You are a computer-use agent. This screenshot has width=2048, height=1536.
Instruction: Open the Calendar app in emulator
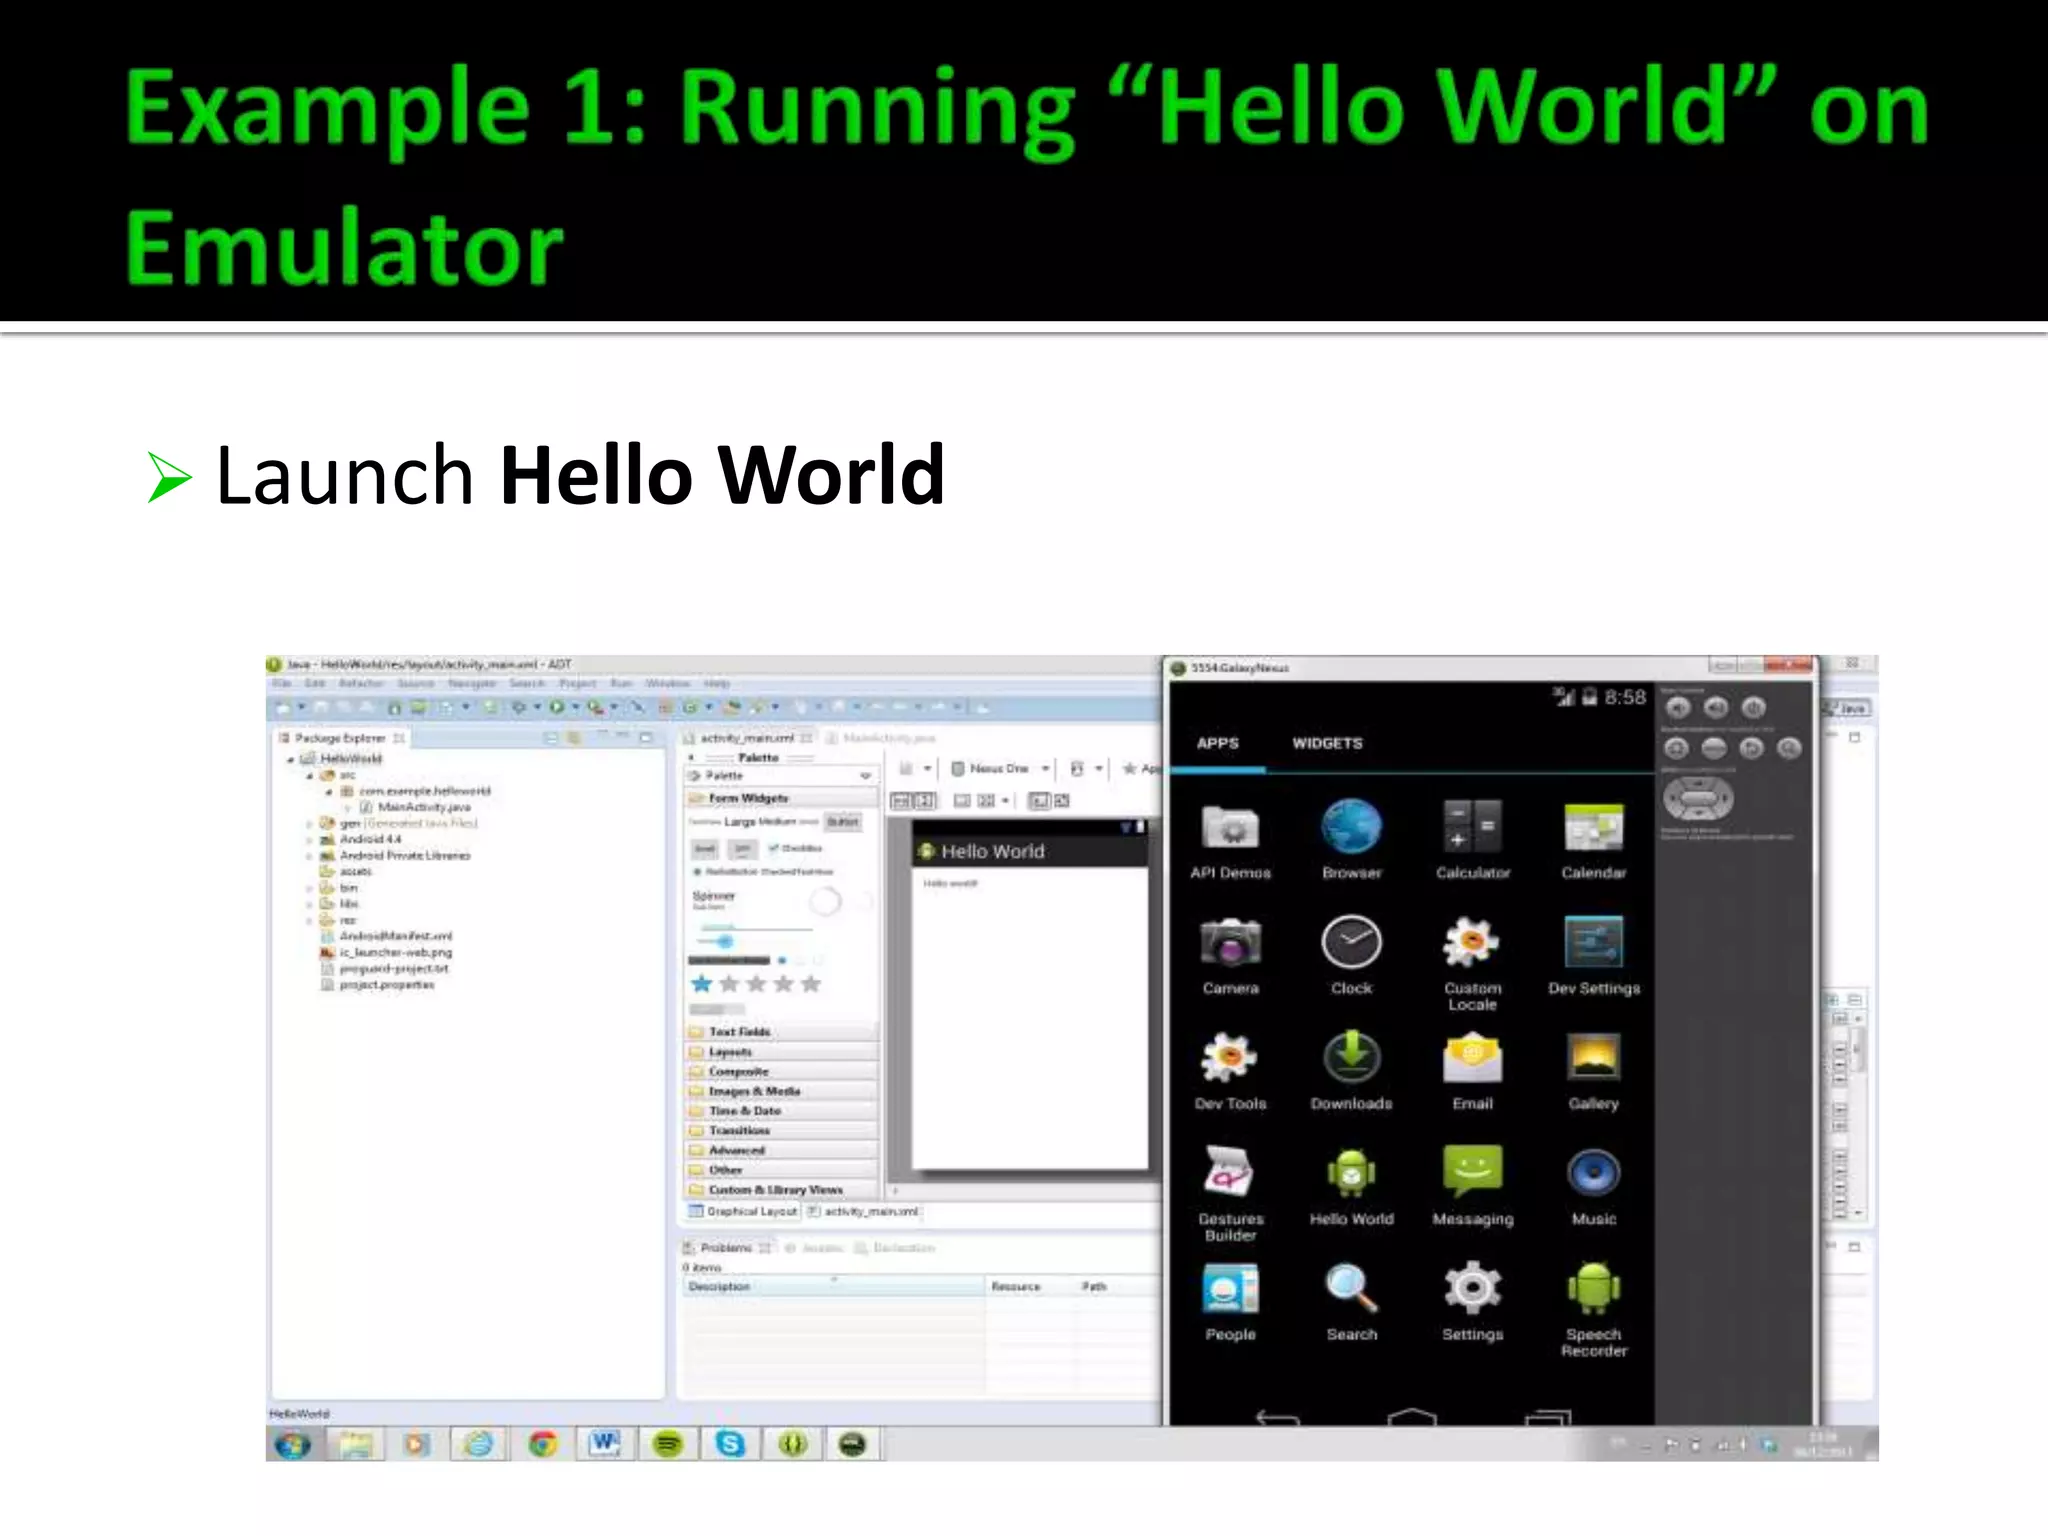[1593, 840]
